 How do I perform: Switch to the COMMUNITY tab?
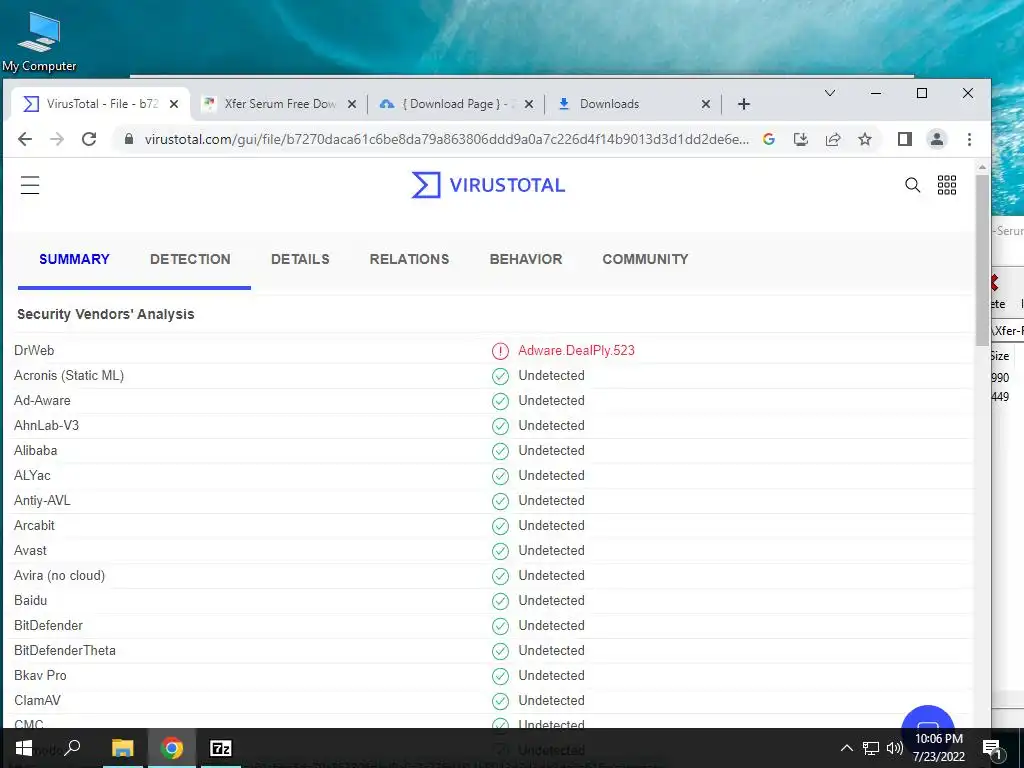tap(645, 259)
